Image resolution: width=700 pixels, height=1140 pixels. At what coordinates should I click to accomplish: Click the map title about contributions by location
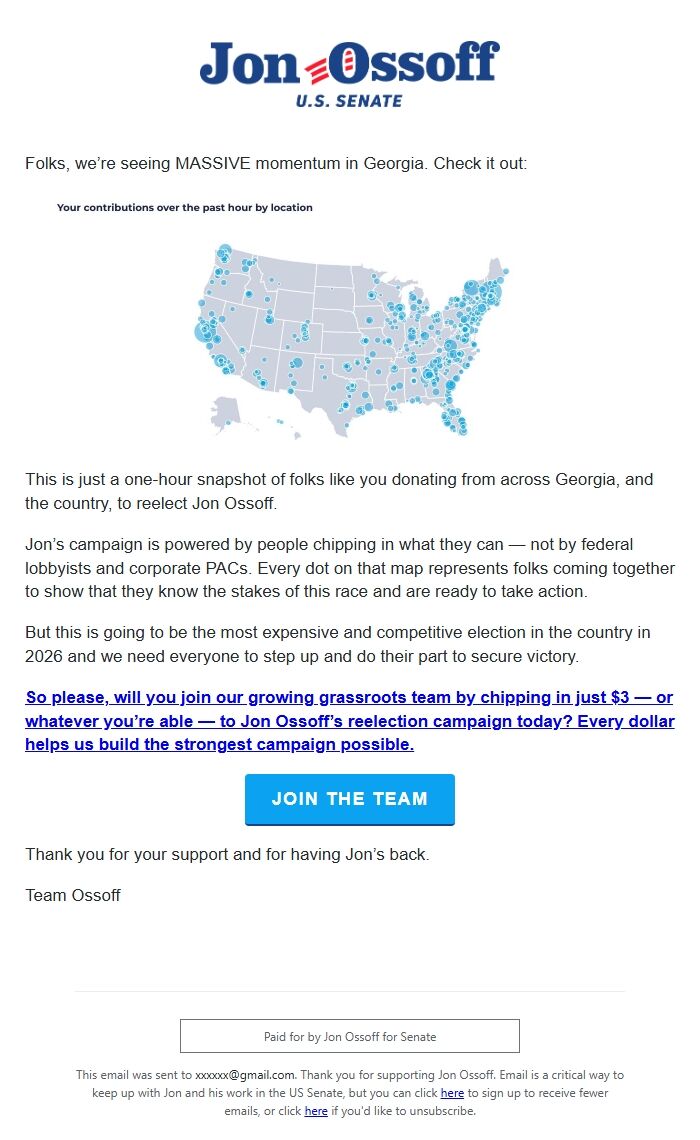(185, 208)
